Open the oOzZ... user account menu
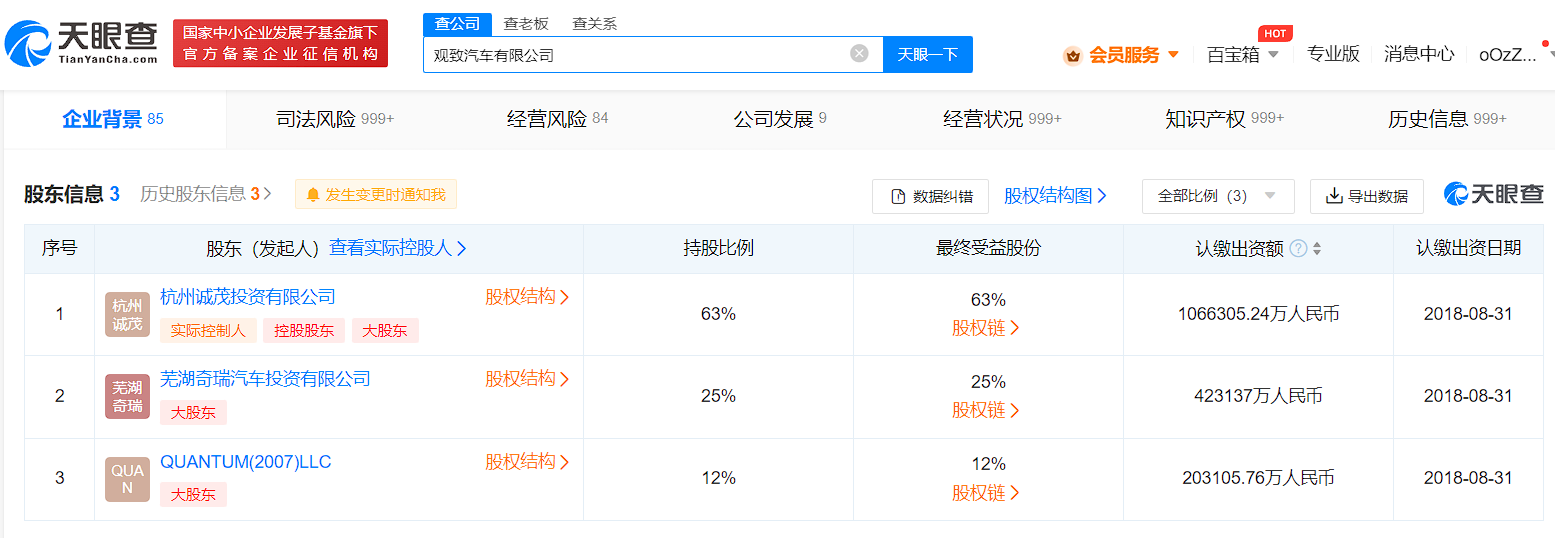This screenshot has width=1555, height=538. (x=1508, y=55)
